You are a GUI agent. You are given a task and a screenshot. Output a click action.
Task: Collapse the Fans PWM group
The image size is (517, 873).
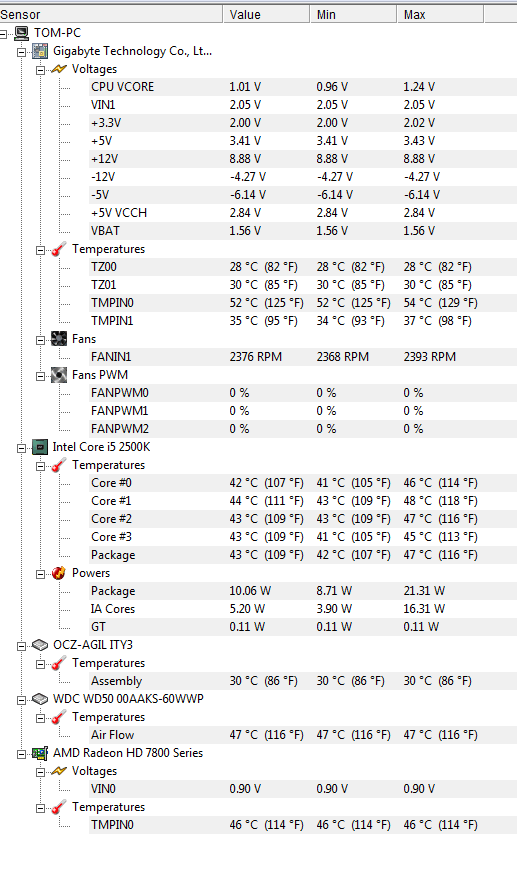[41, 376]
